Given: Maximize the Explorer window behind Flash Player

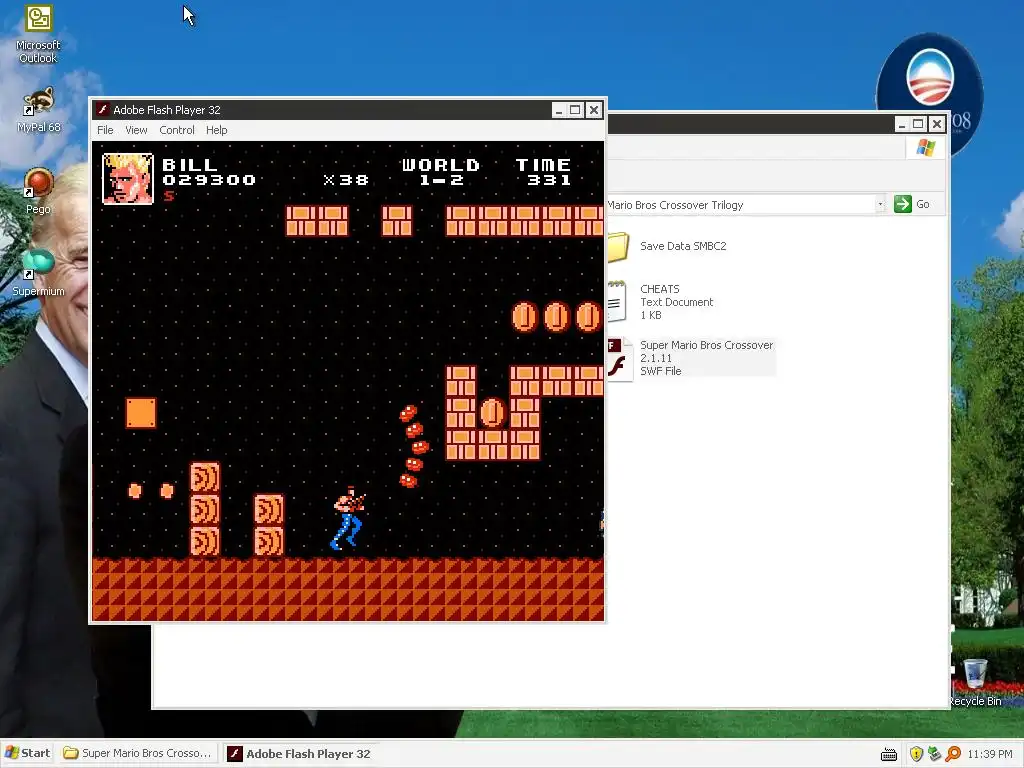Looking at the screenshot, I should click(919, 124).
